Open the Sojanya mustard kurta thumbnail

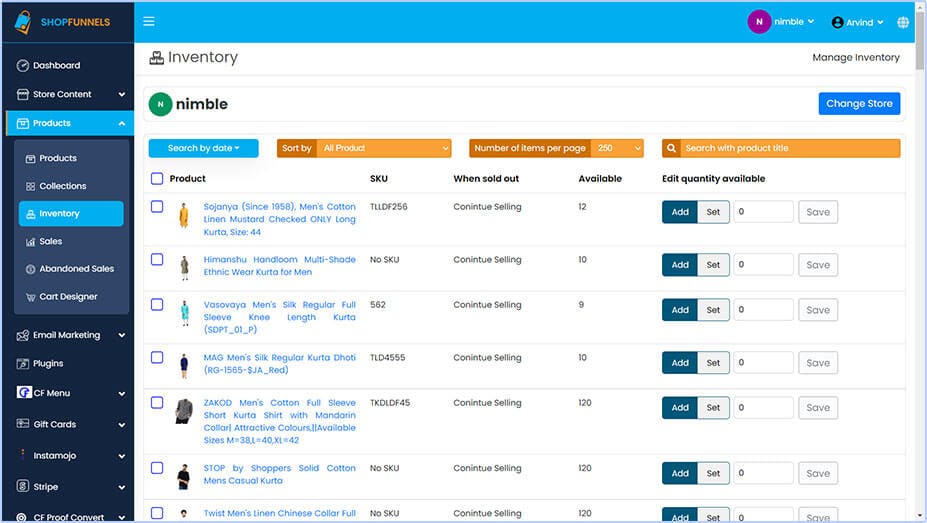pos(184,215)
